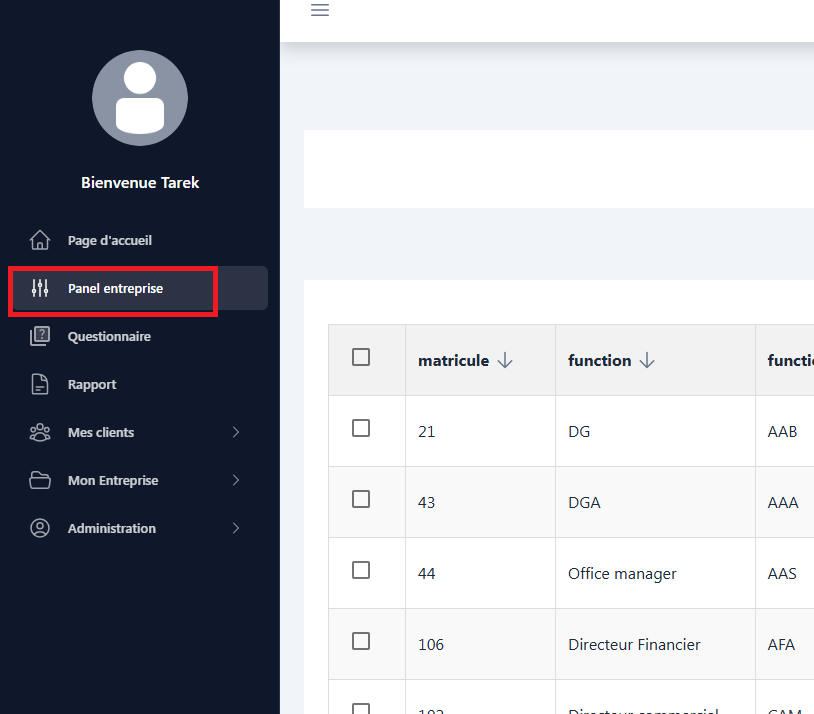814x714 pixels.
Task: Select checkbox for the Office manager row
Action: (x=361, y=570)
